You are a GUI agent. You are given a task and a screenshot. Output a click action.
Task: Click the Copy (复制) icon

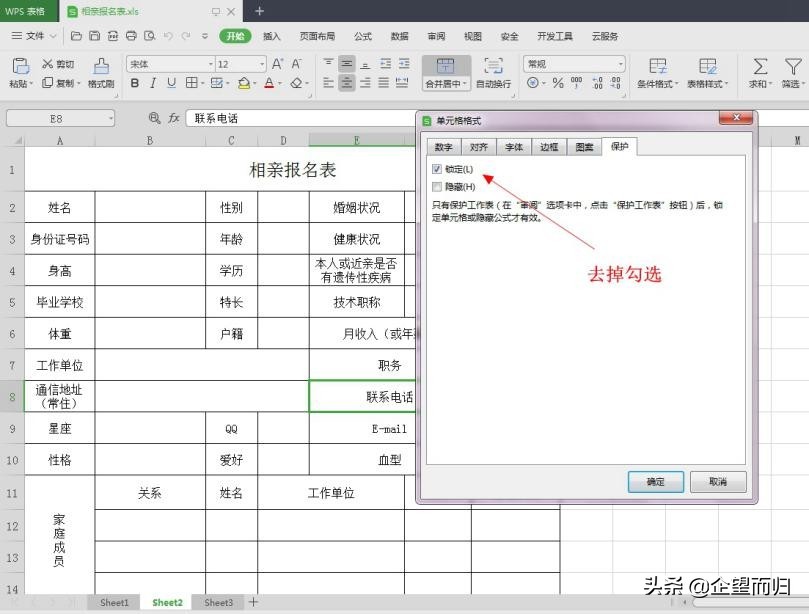click(x=47, y=82)
